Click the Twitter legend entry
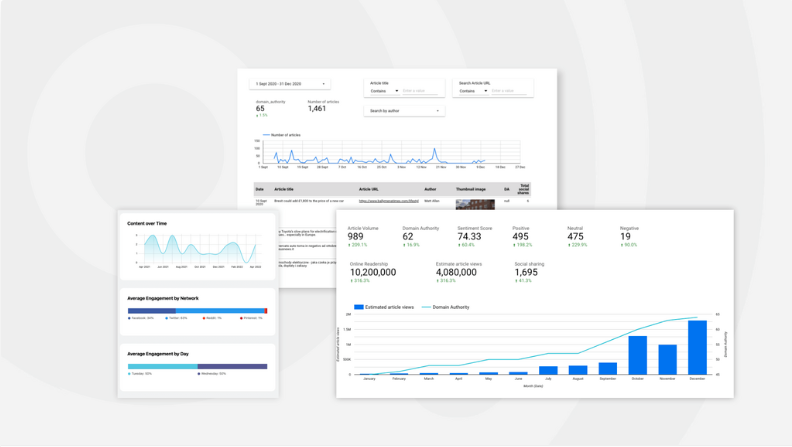 tap(176, 318)
